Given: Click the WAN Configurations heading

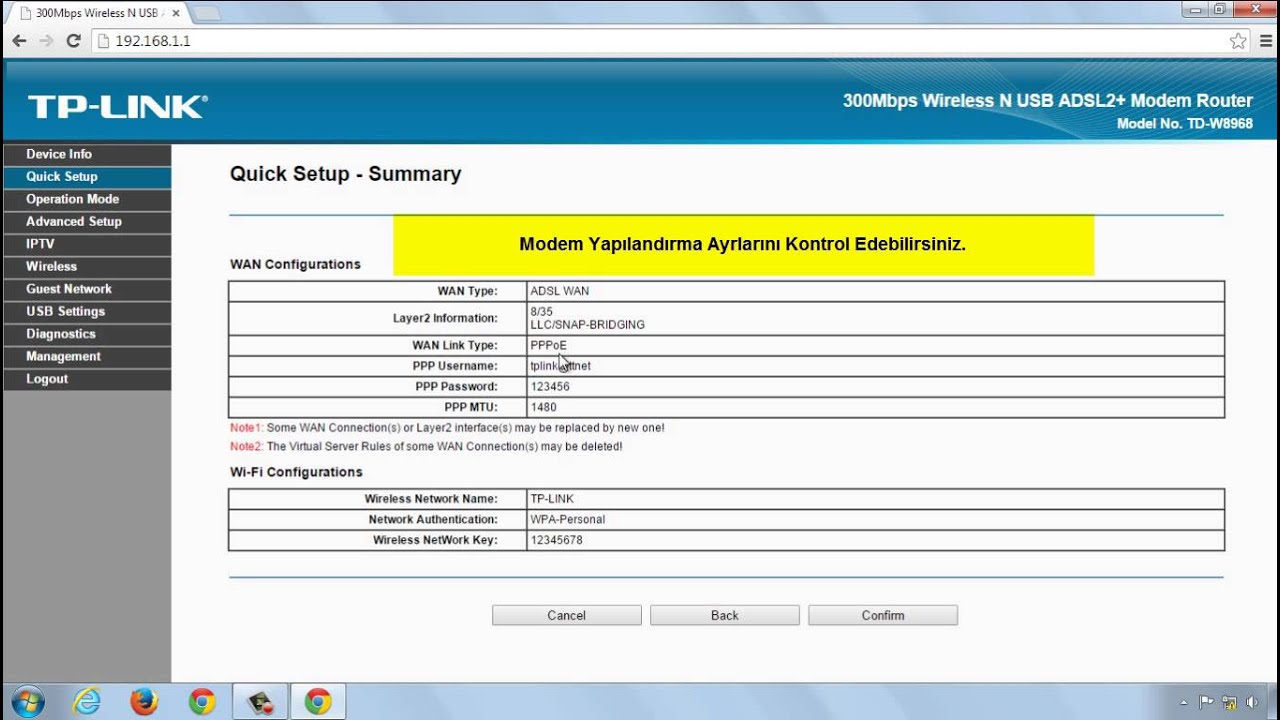Looking at the screenshot, I should click(295, 265).
